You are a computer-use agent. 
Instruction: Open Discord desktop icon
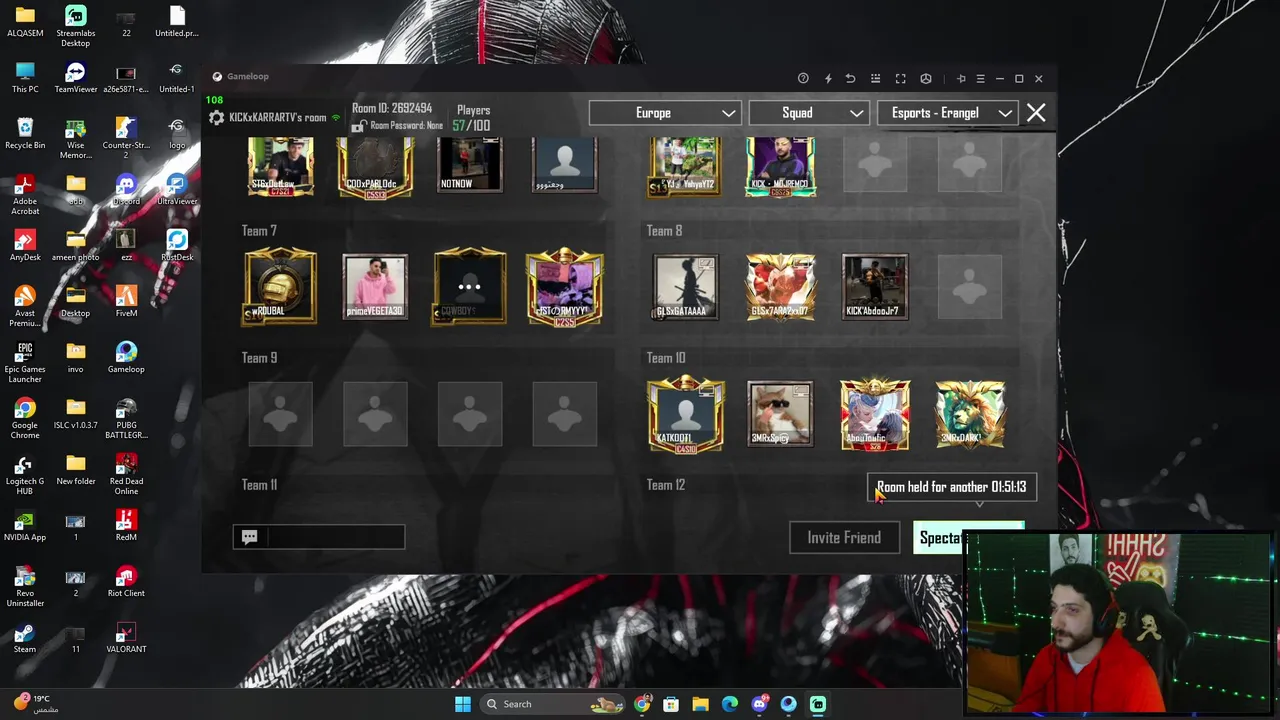click(126, 190)
